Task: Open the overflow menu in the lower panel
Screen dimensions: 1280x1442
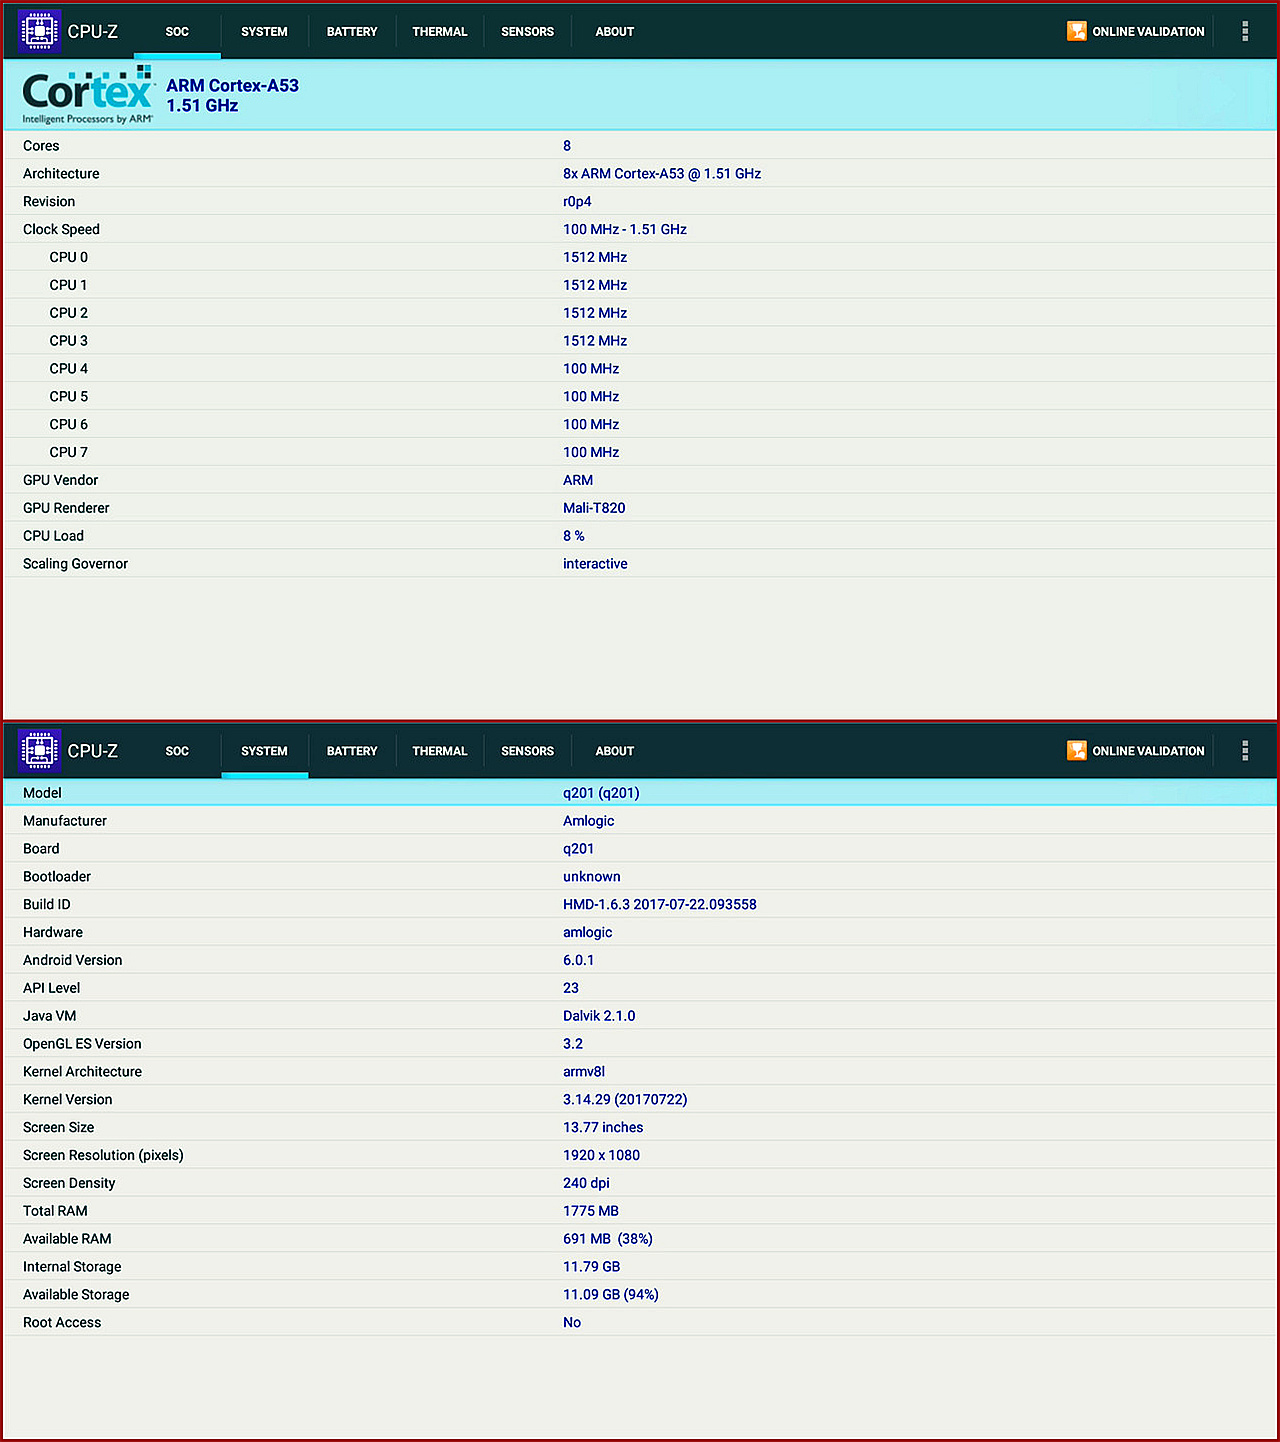Action: tap(1245, 750)
